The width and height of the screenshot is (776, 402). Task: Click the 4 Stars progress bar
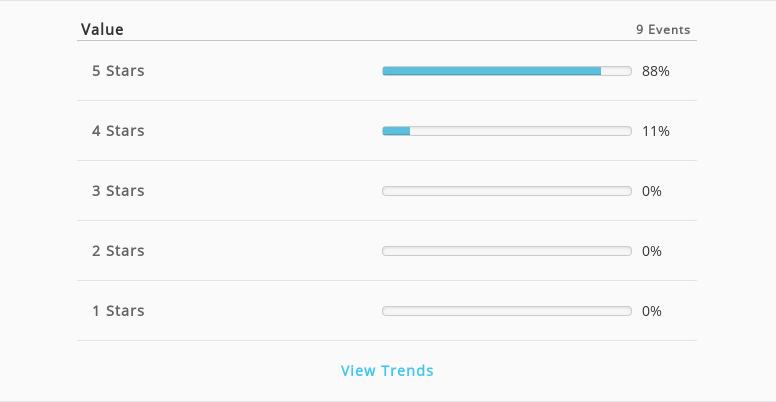click(x=507, y=131)
